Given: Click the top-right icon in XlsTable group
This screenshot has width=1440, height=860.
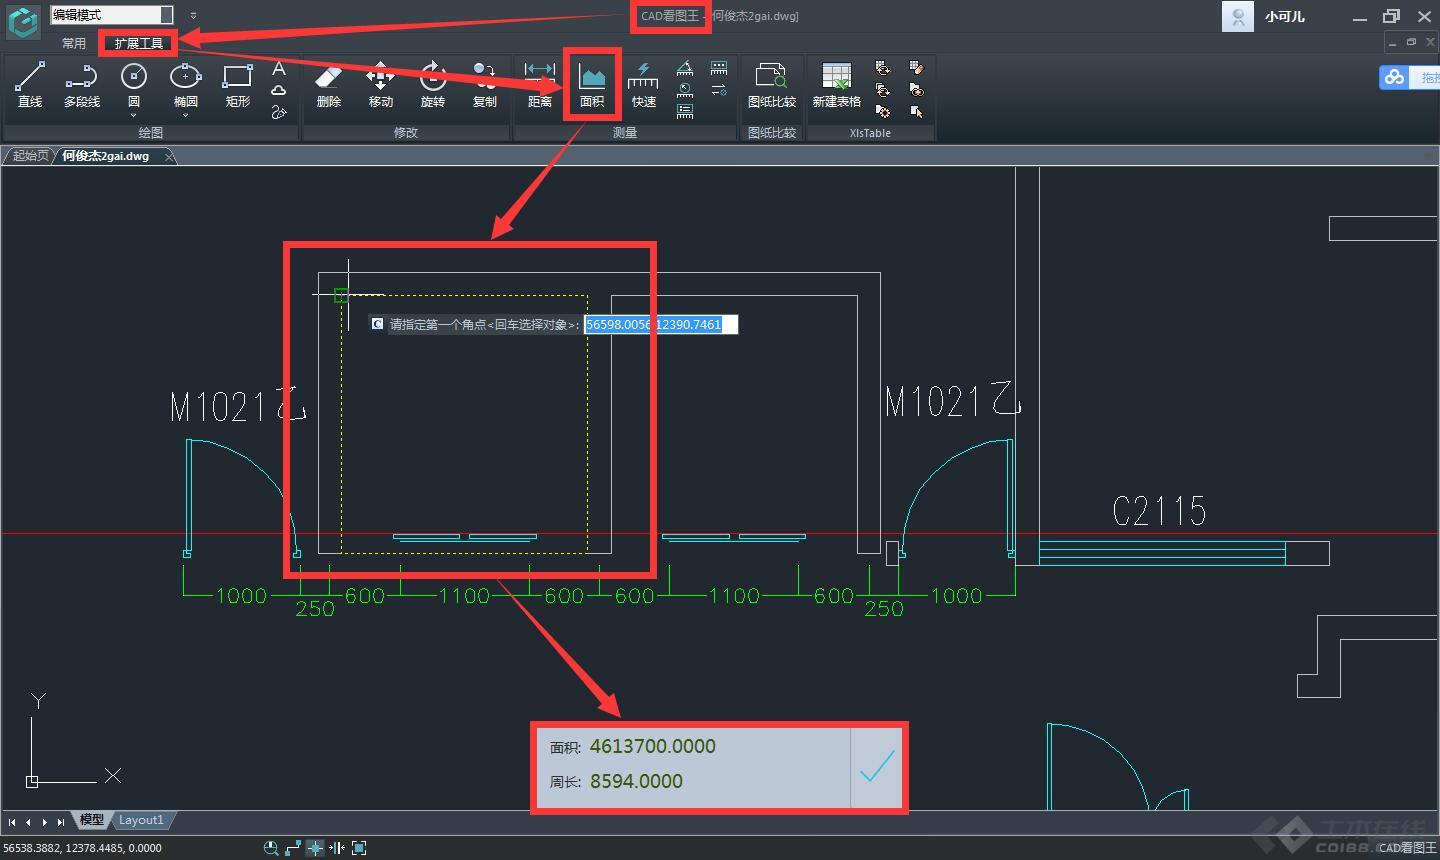Looking at the screenshot, I should click(917, 68).
